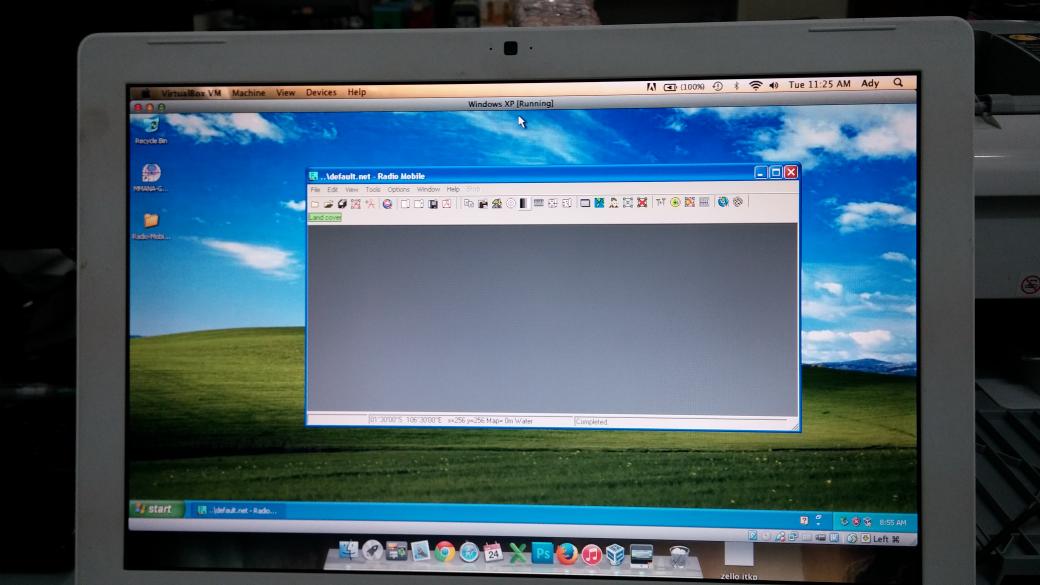This screenshot has width=1040, height=585.
Task: Click the grey wheel toolbar icon
Action: [x=738, y=202]
